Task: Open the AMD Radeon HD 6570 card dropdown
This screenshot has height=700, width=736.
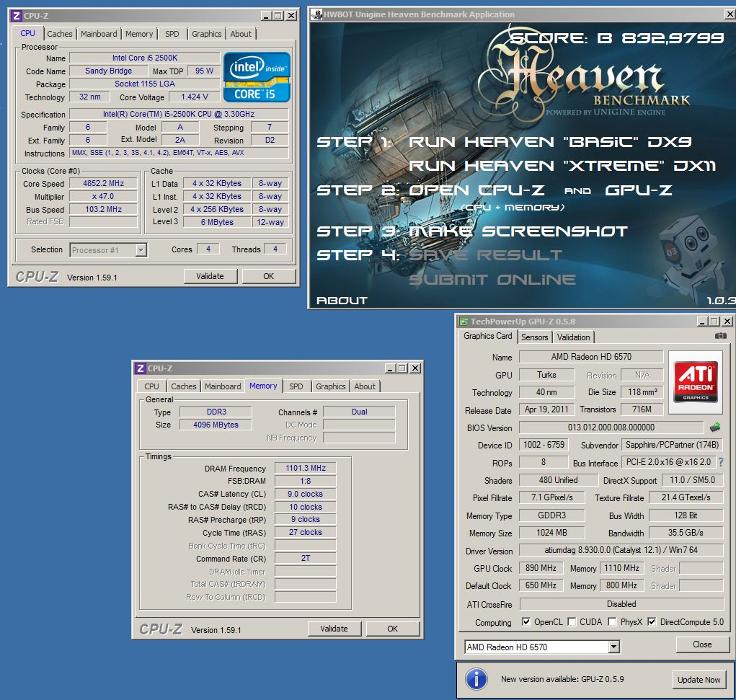Action: tap(613, 647)
